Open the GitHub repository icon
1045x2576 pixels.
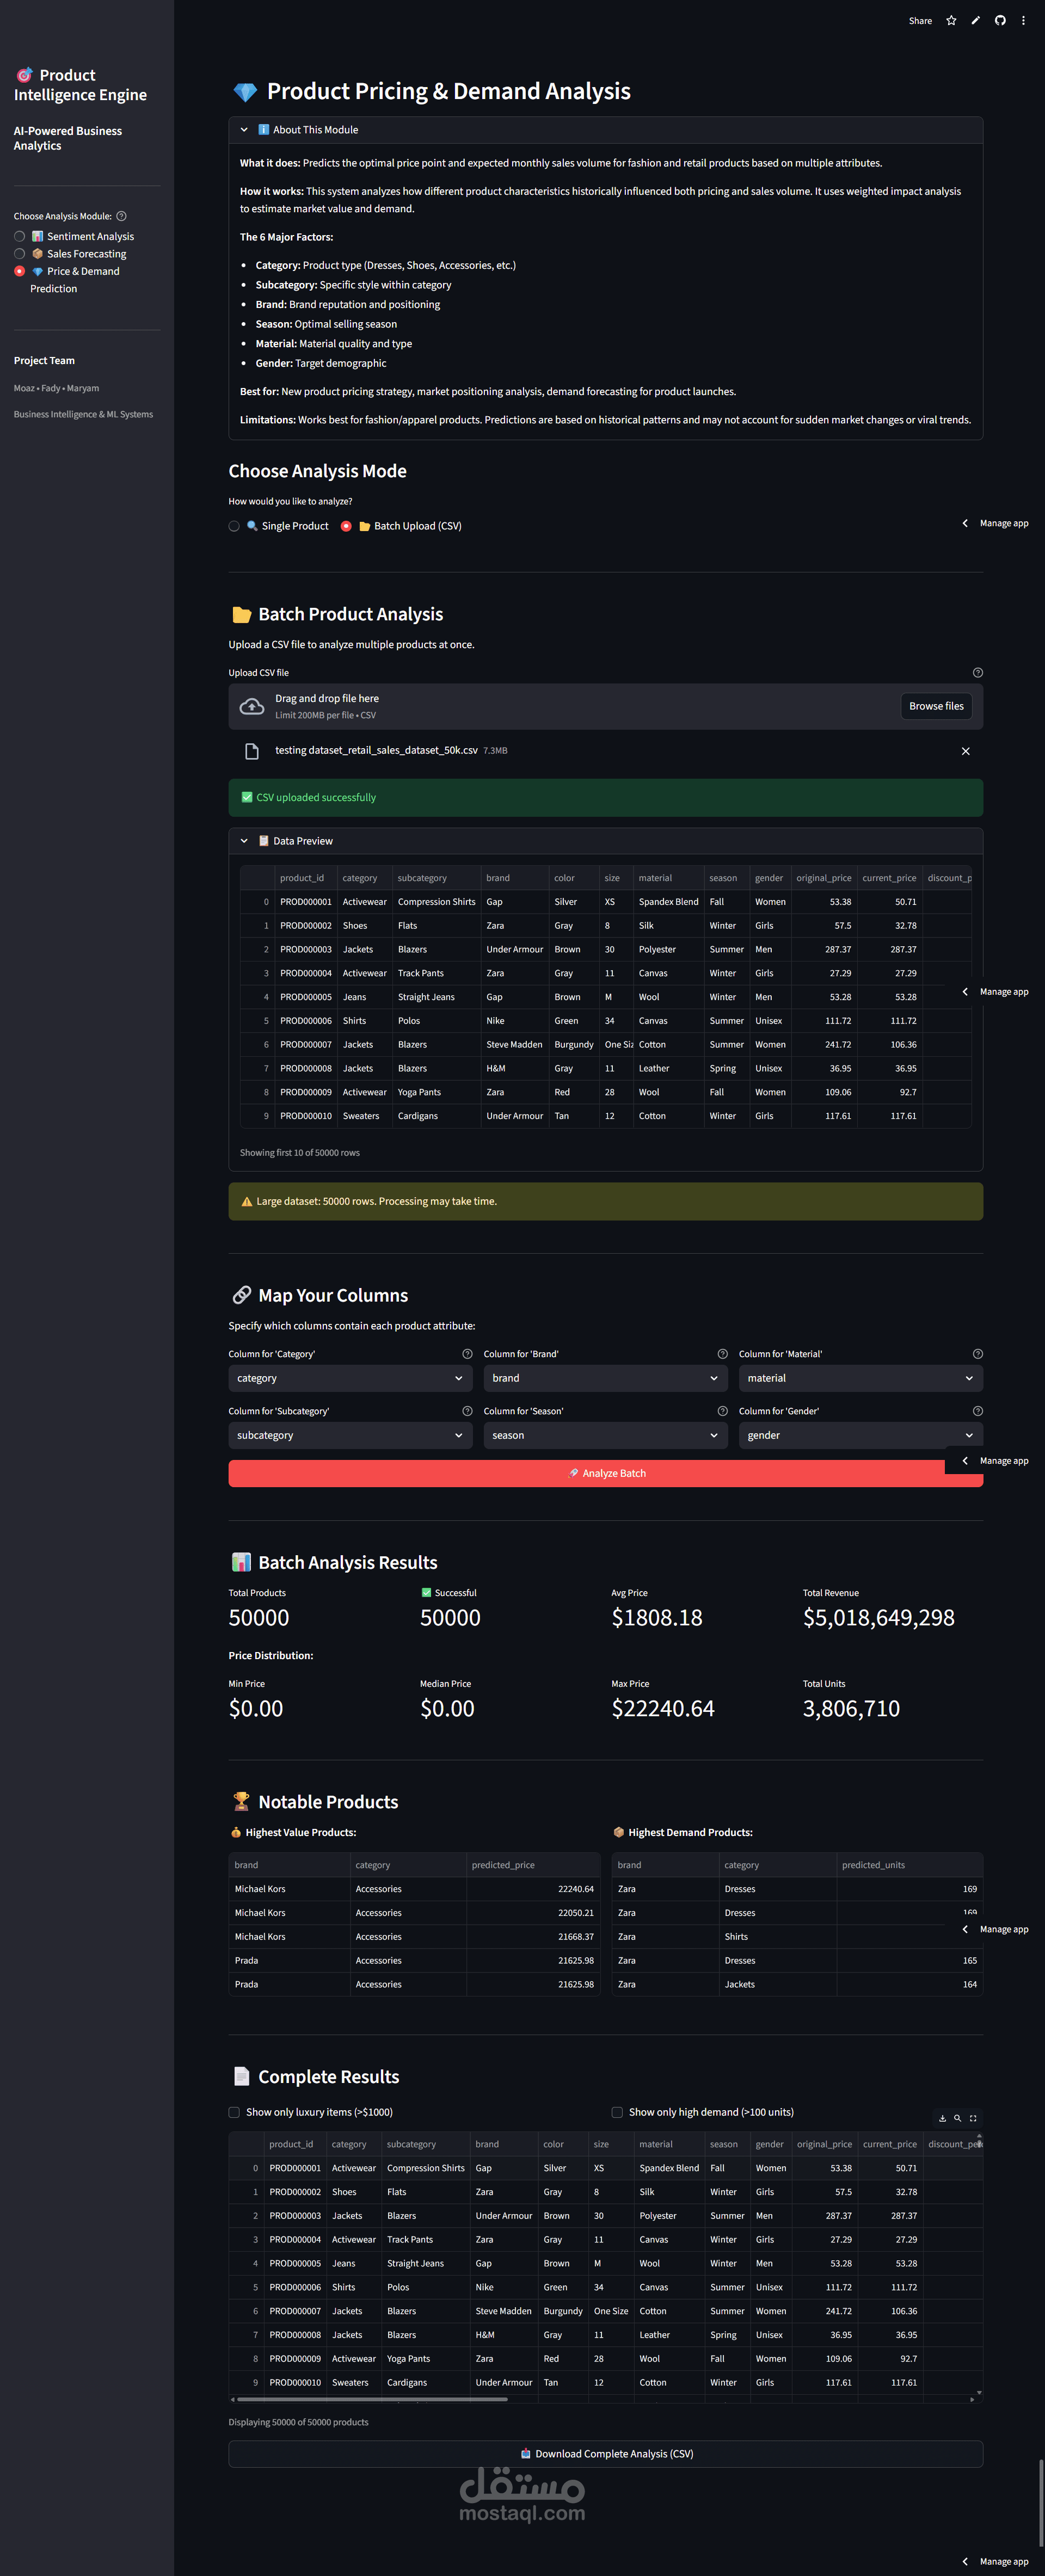pyautogui.click(x=999, y=21)
